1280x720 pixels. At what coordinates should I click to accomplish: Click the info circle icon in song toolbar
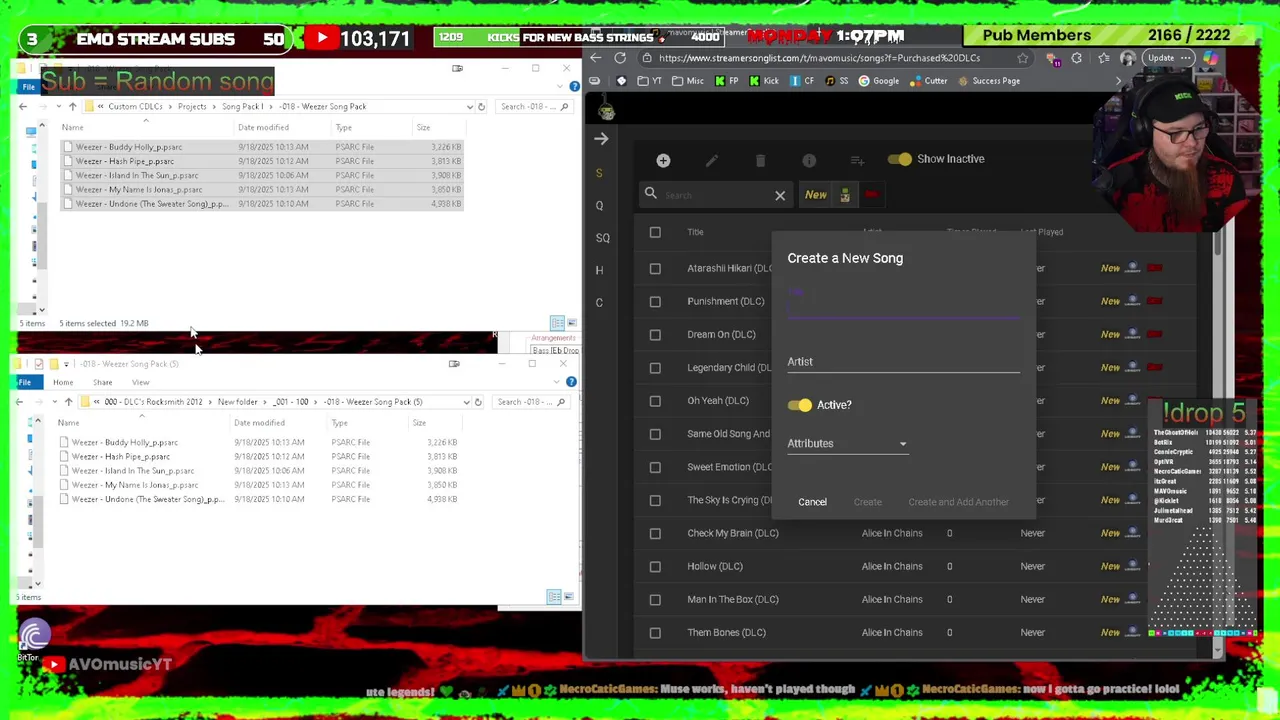[x=809, y=160]
